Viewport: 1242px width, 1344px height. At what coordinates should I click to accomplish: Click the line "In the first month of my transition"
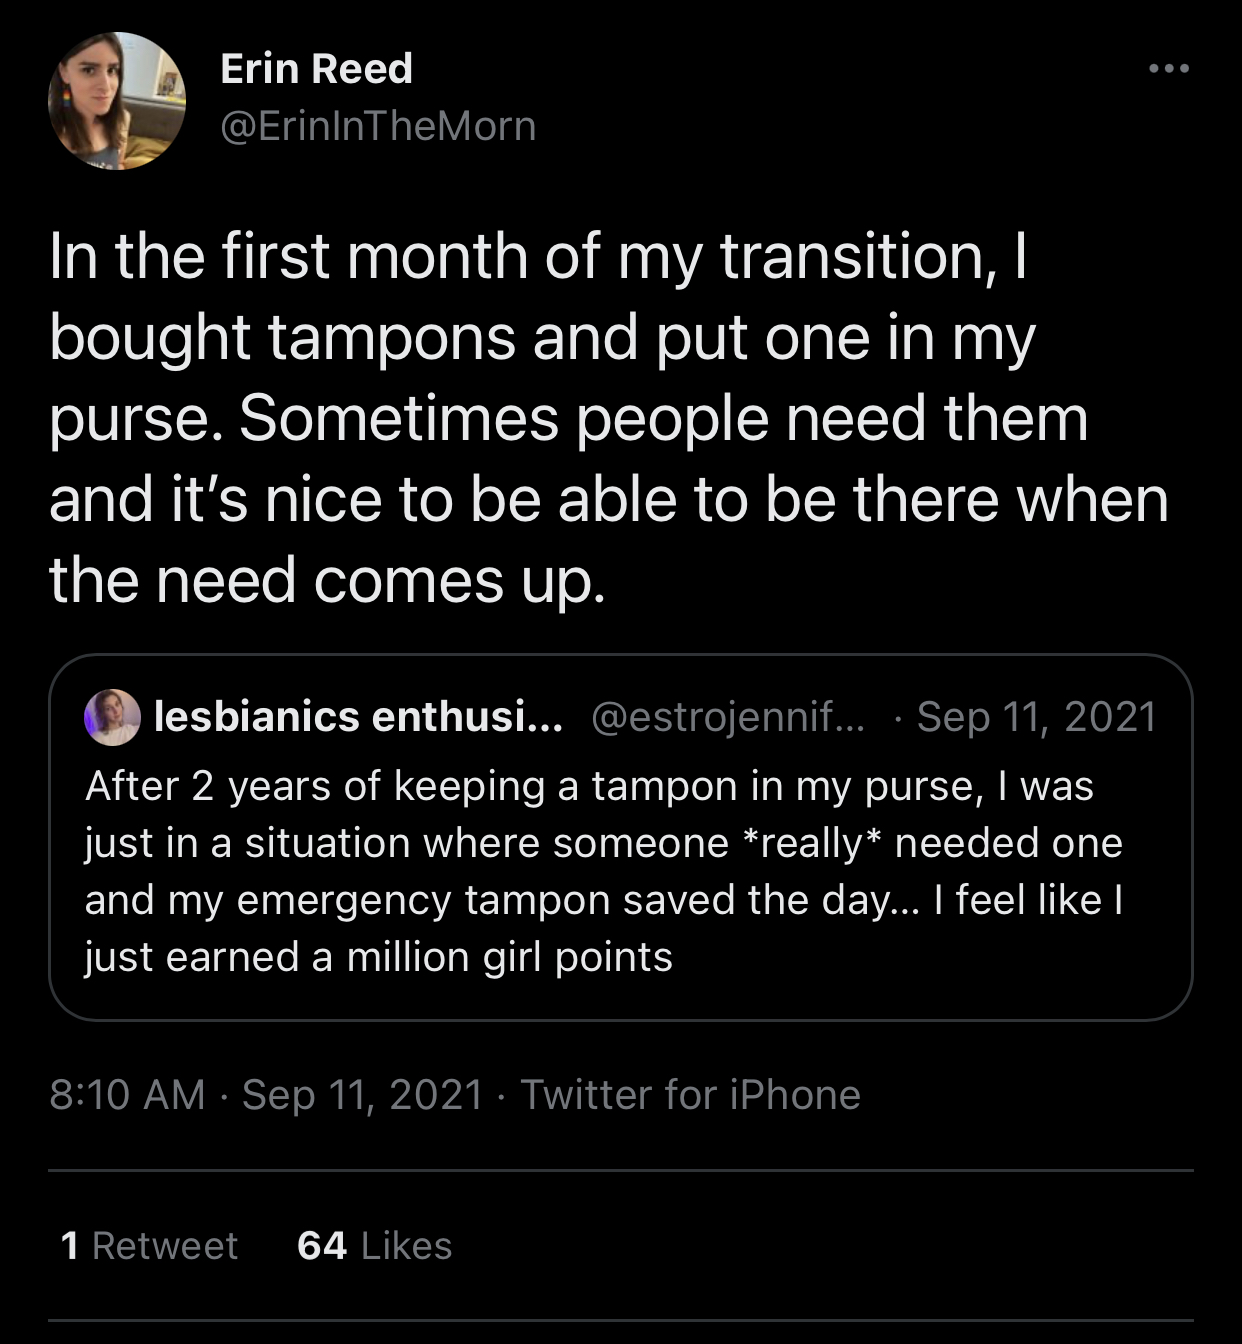pos(538,257)
